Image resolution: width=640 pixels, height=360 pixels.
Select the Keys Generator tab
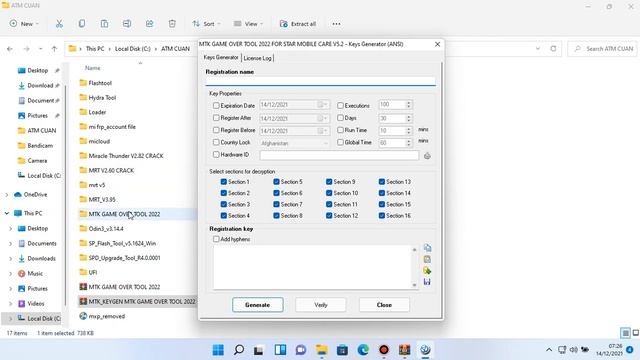pyautogui.click(x=221, y=58)
